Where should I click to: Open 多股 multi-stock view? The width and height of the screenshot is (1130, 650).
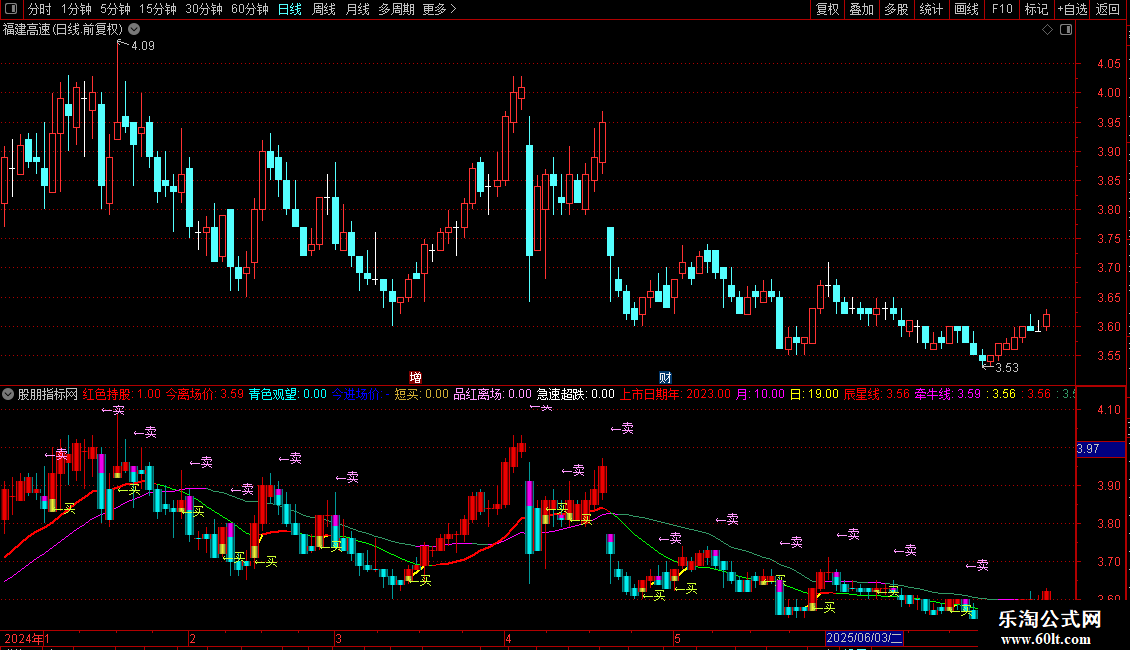coord(896,9)
